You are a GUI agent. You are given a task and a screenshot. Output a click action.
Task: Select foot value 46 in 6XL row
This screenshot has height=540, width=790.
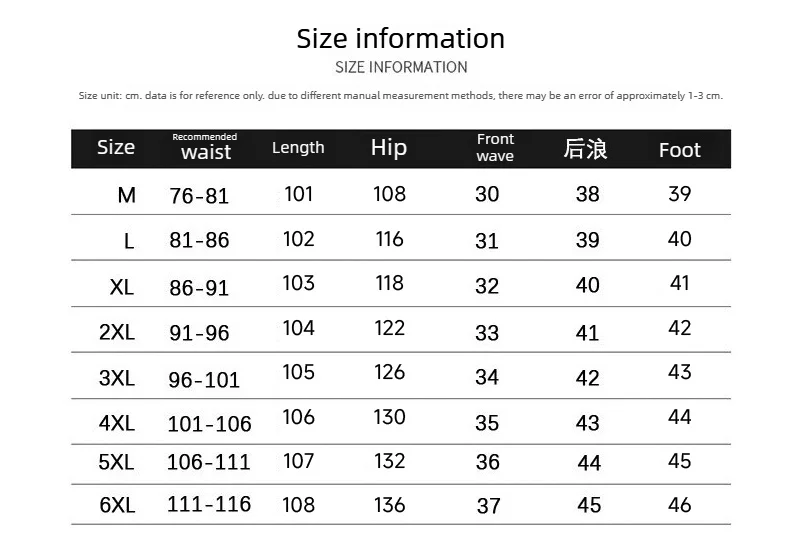point(680,505)
